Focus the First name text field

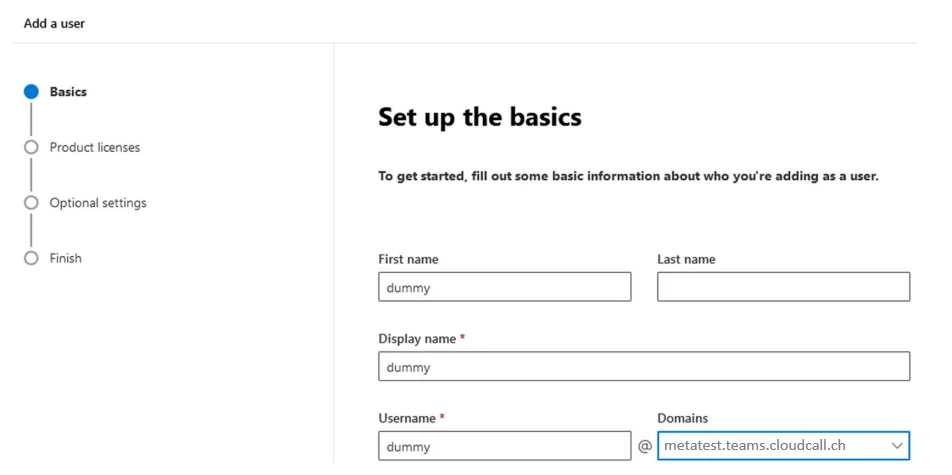point(504,287)
